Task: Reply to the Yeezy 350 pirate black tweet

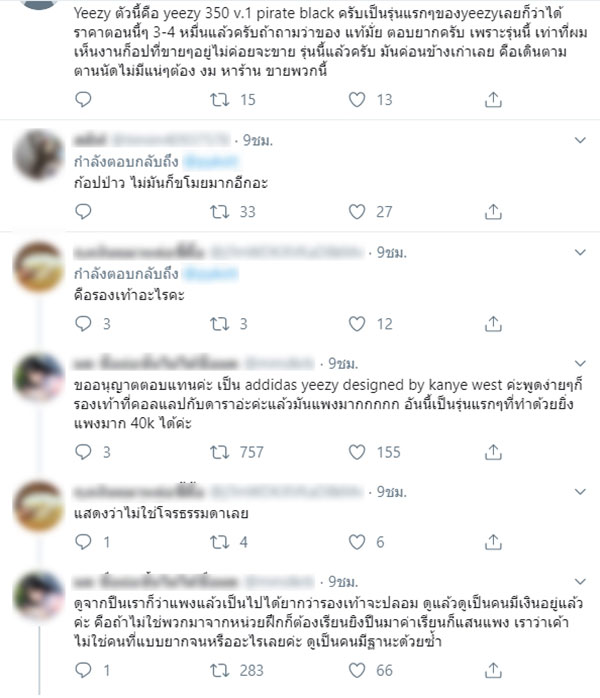Action: click(83, 99)
